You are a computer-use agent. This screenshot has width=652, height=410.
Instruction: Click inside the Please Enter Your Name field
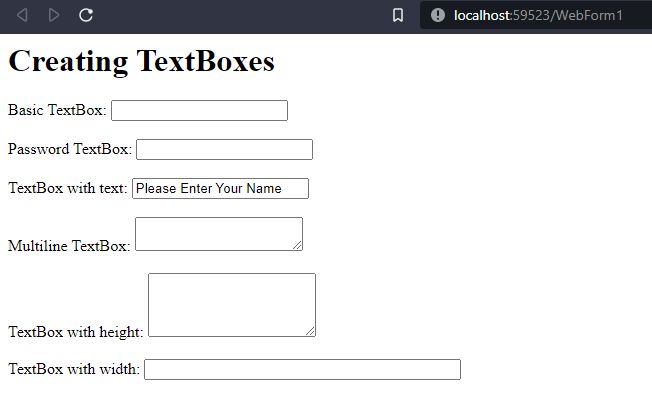click(x=220, y=188)
